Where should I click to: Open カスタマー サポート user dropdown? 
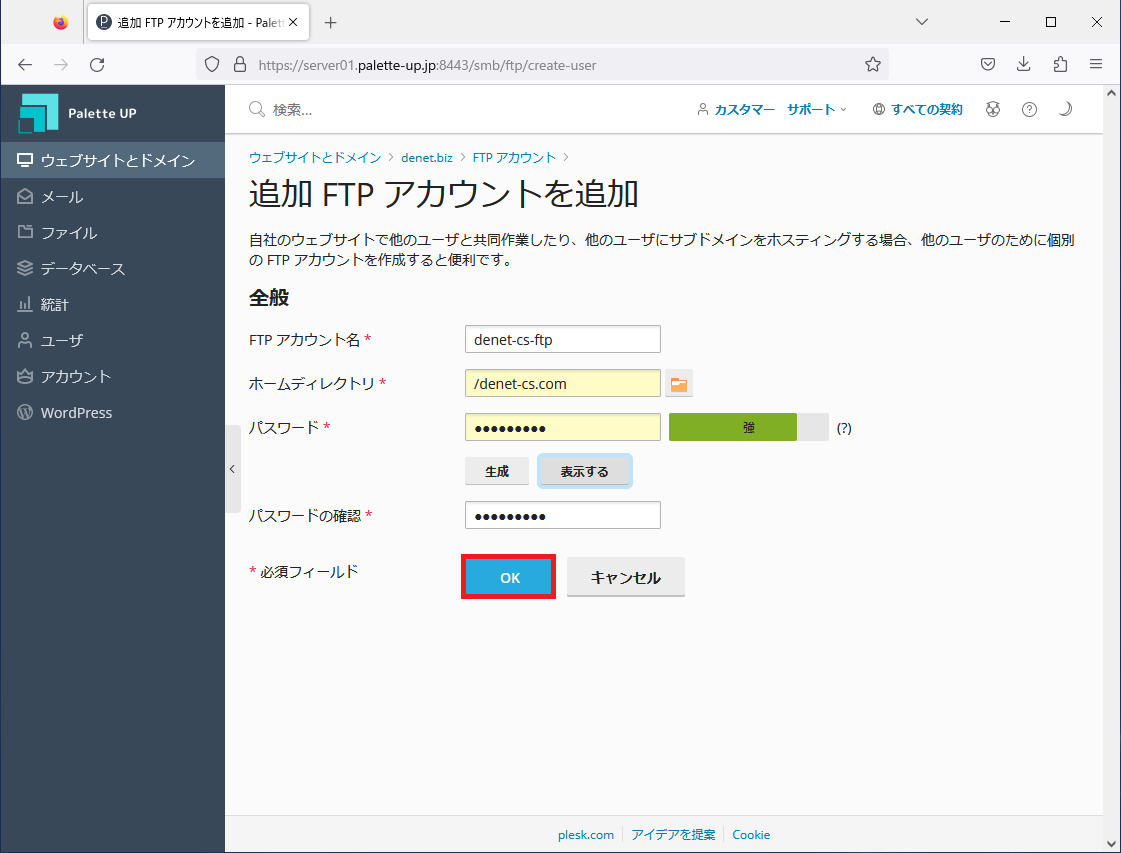[772, 109]
